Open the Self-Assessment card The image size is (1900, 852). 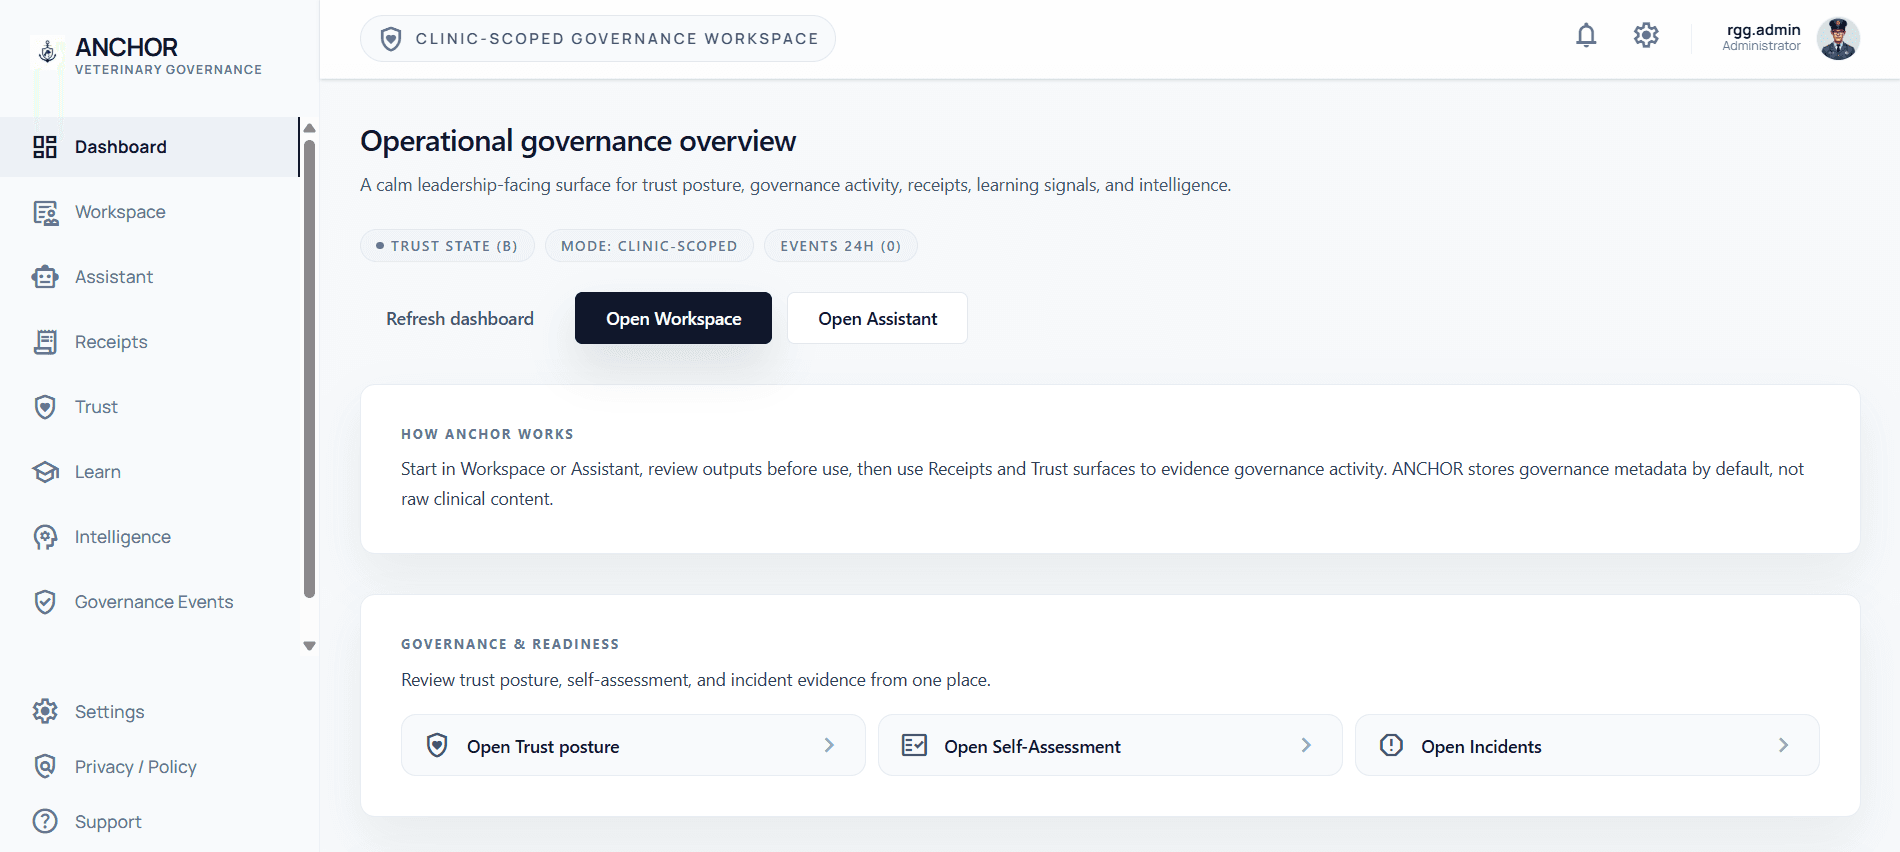coord(1110,745)
